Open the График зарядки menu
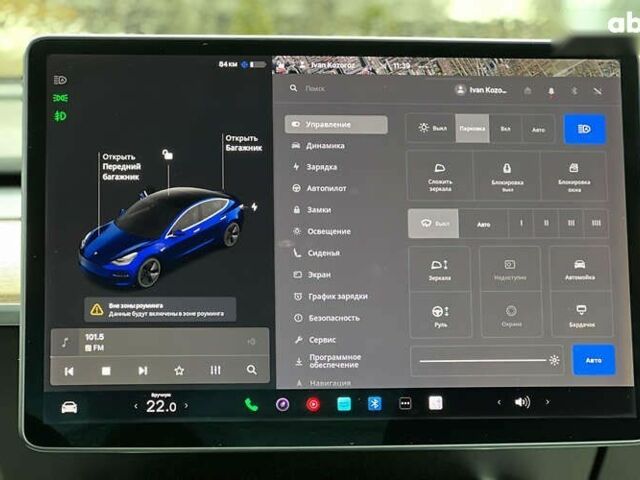The height and width of the screenshot is (480, 640). [331, 296]
